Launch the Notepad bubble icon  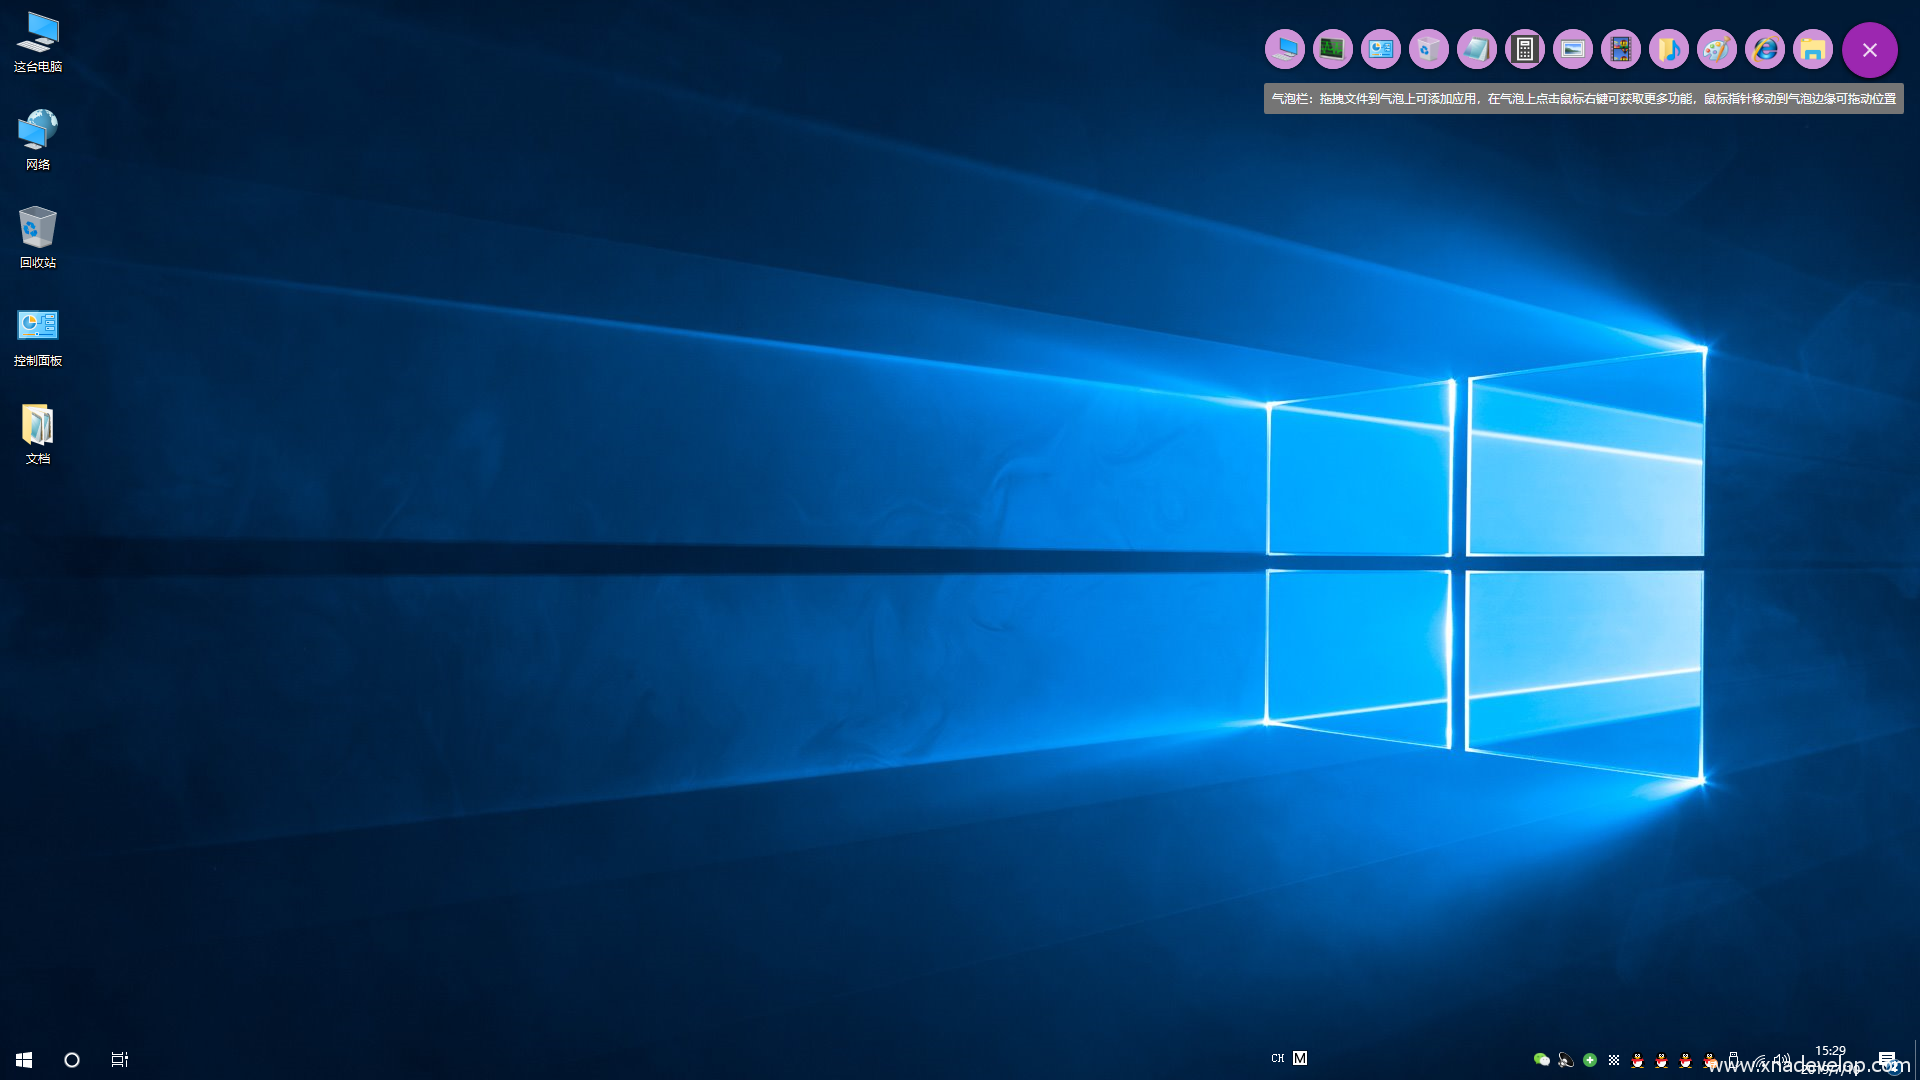tap(1476, 49)
